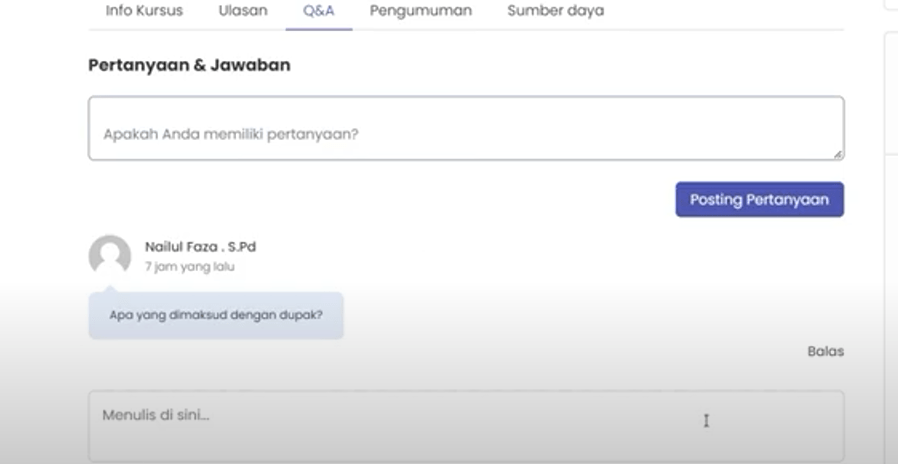This screenshot has width=898, height=464.
Task: Click the Pertanyaan & Jawaban heading
Action: point(189,65)
